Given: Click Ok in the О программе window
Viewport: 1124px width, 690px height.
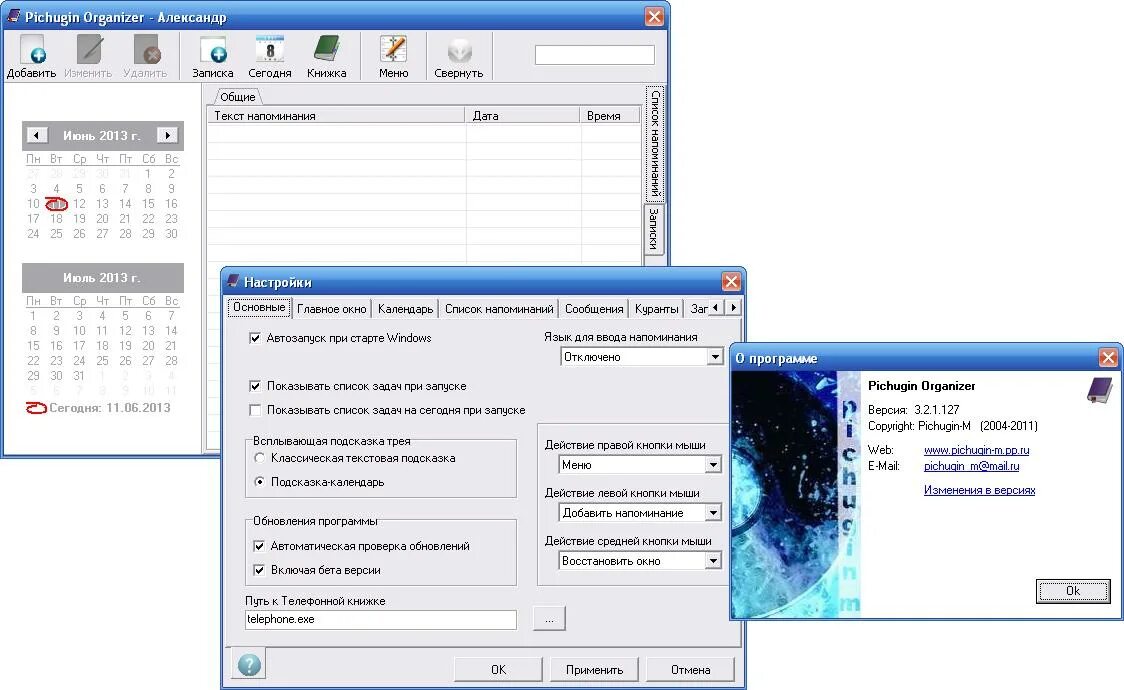Looking at the screenshot, I should (1073, 591).
